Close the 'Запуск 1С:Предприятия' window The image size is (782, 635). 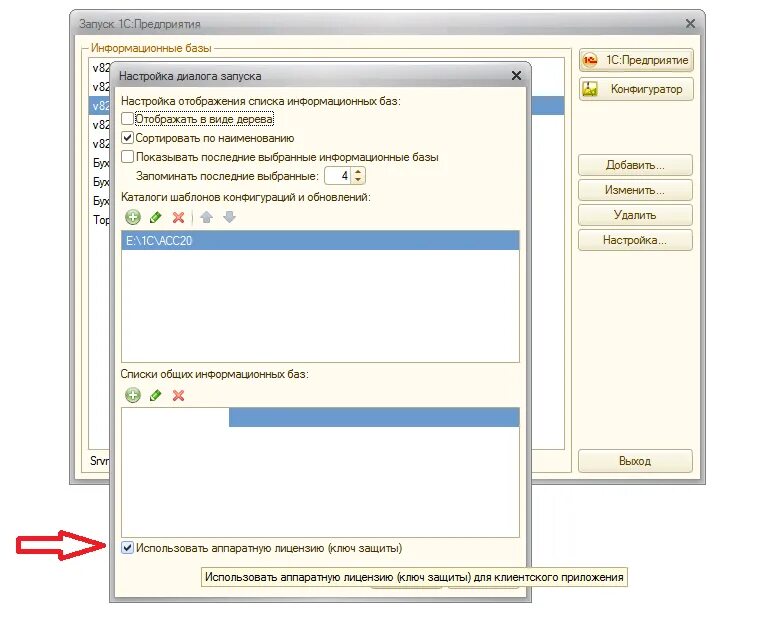click(690, 23)
